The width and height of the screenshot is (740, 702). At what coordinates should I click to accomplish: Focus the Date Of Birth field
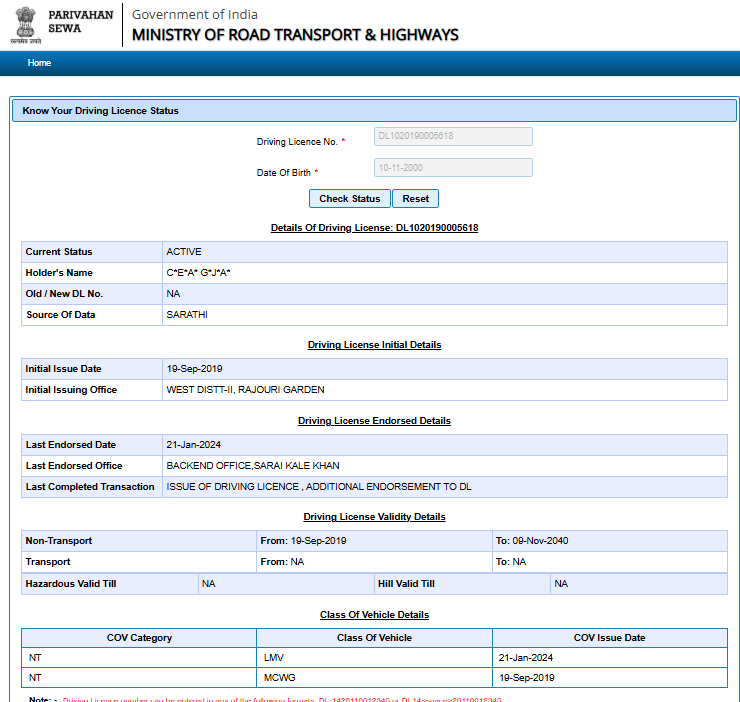(x=453, y=168)
